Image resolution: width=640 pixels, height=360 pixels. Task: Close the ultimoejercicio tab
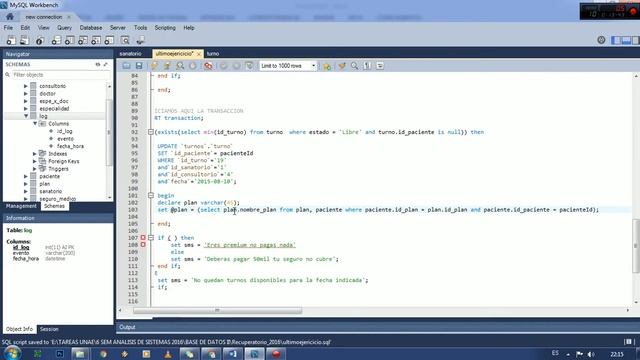tap(199, 54)
